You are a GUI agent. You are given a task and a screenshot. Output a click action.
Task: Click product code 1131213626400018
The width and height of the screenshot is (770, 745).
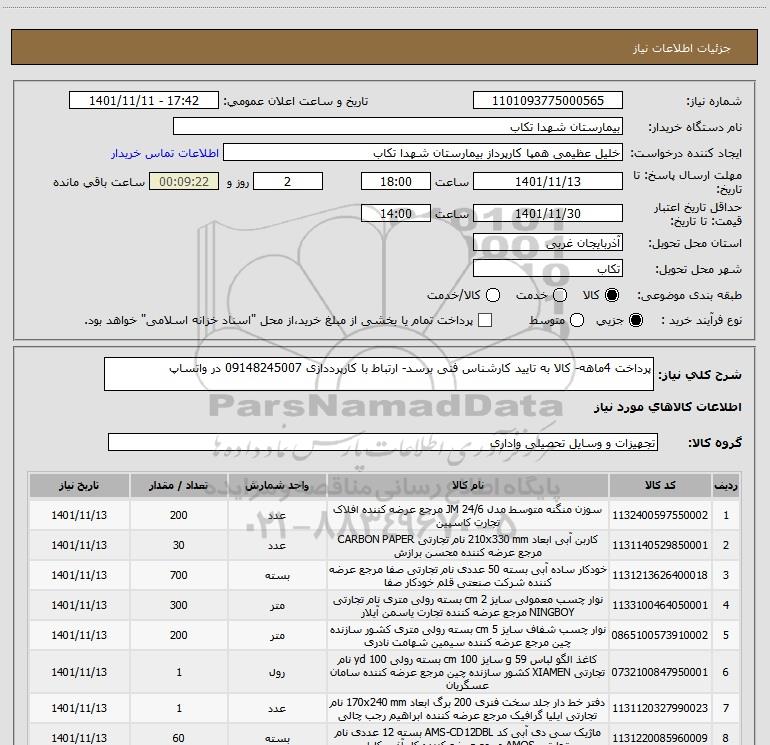tap(660, 575)
